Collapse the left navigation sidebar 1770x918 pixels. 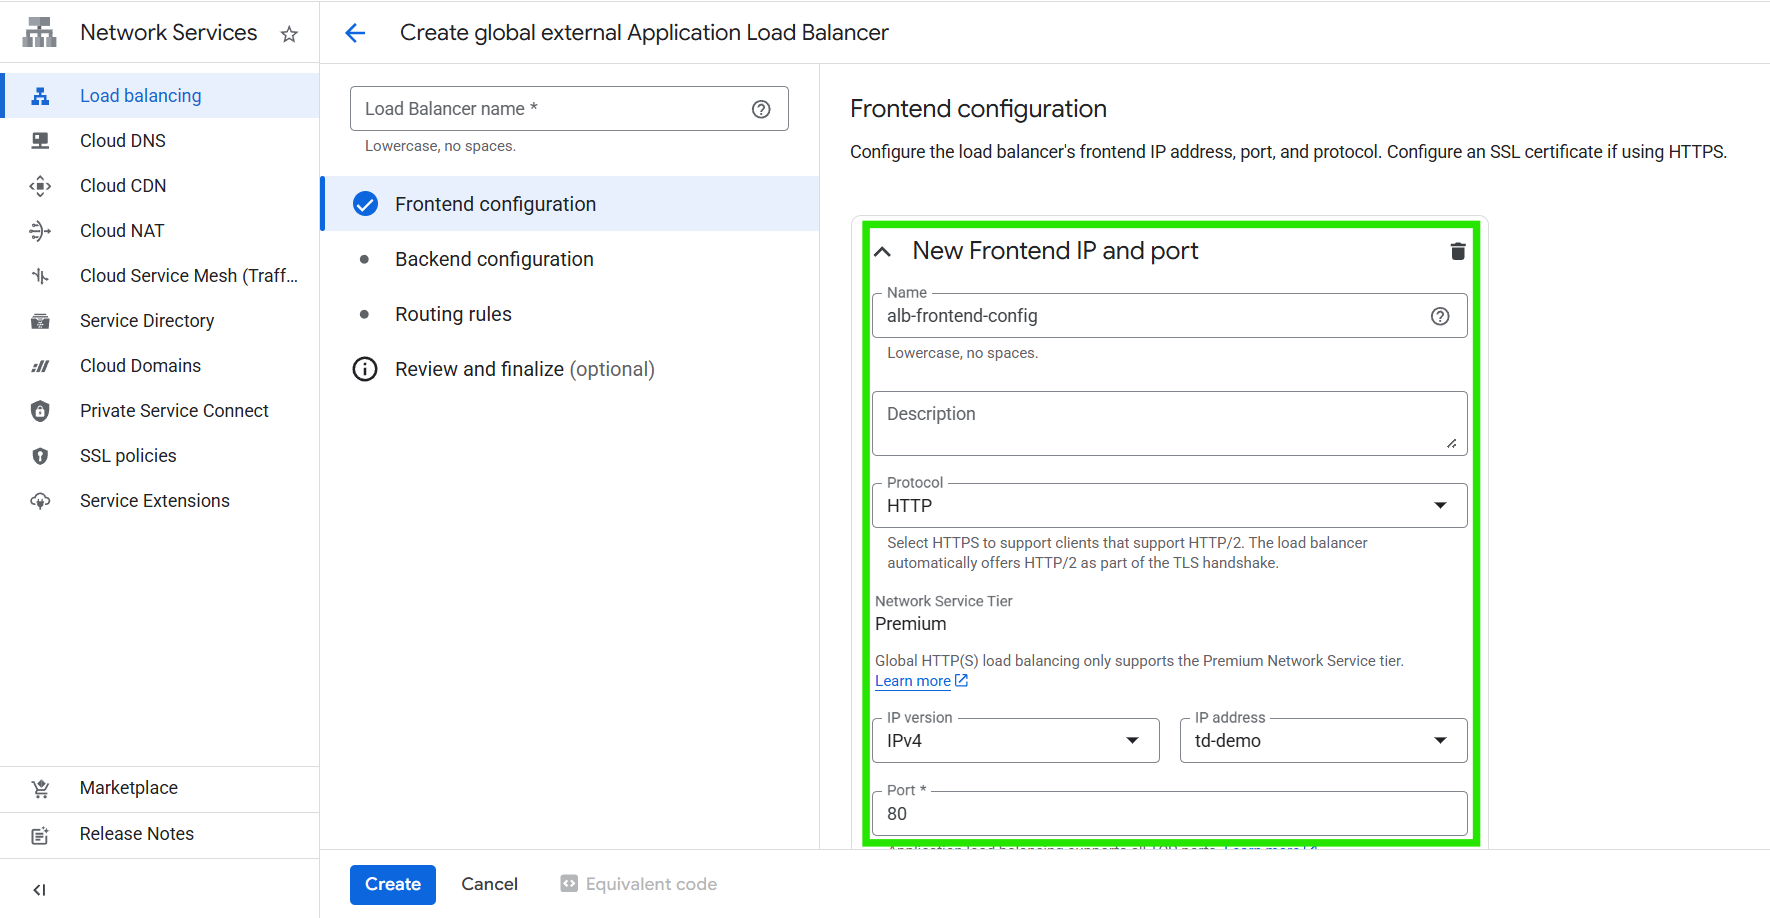(40, 889)
